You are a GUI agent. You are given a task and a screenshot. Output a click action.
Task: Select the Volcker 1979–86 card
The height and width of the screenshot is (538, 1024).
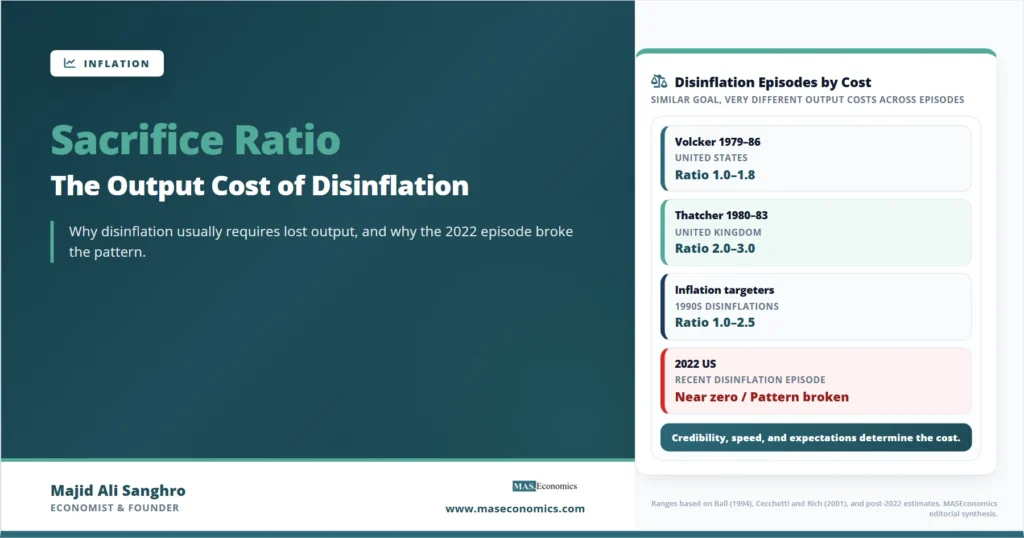[x=816, y=158]
